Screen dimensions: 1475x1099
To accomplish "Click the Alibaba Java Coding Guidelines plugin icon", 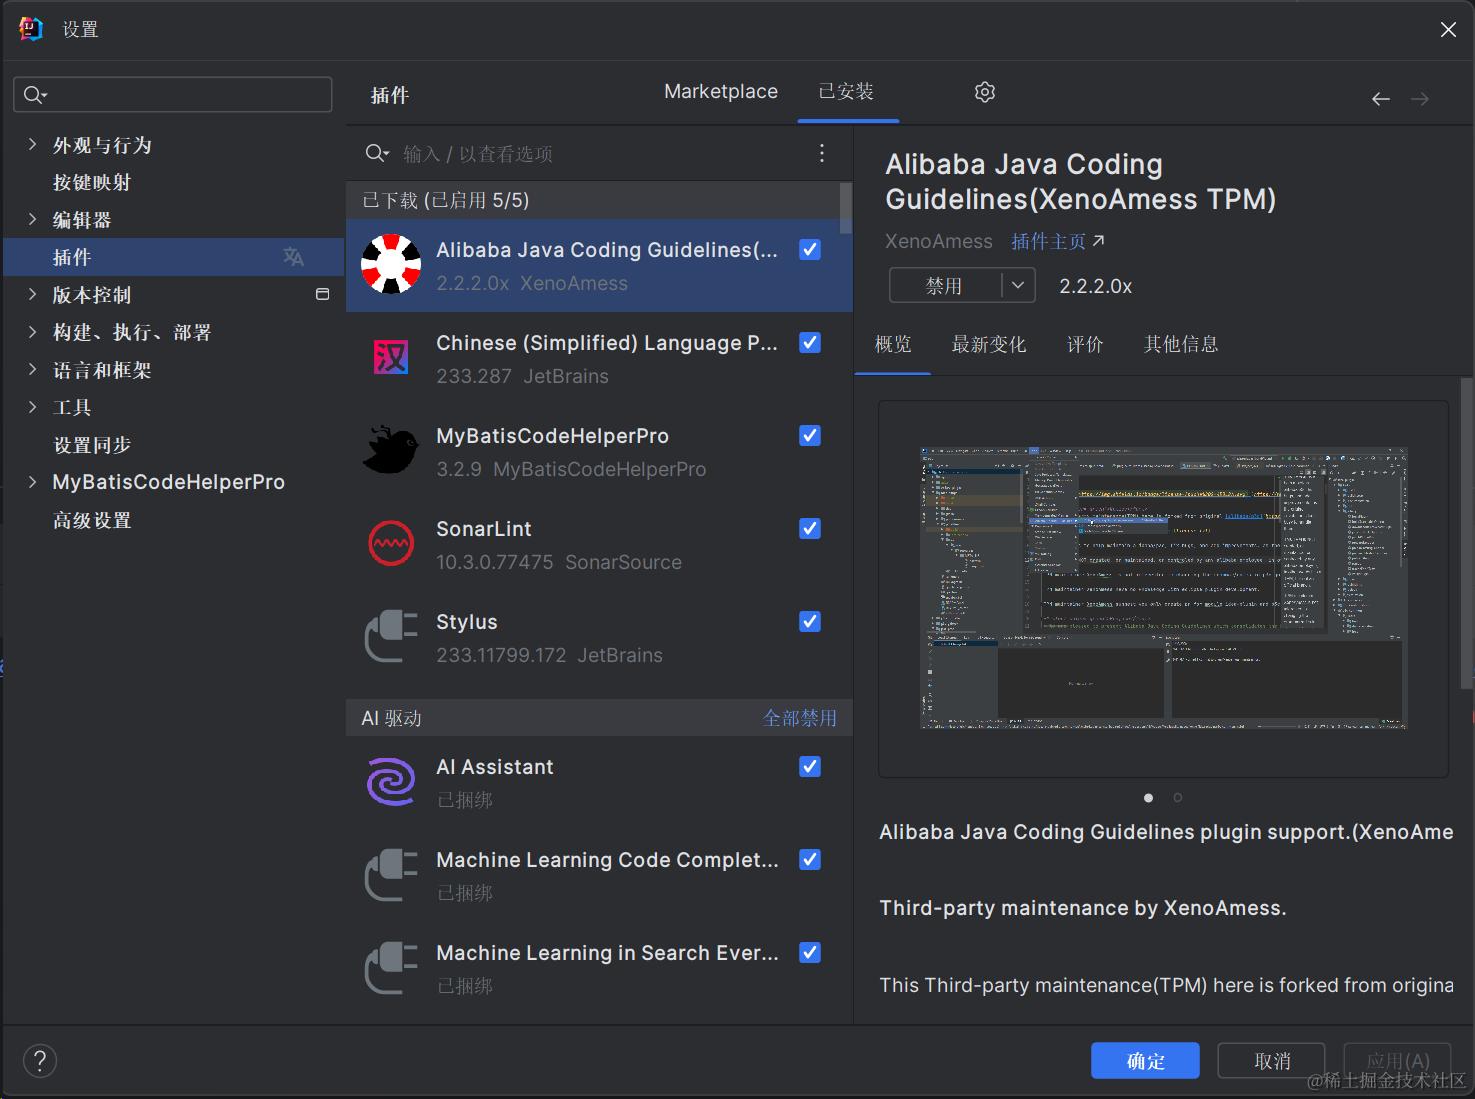I will (x=391, y=264).
